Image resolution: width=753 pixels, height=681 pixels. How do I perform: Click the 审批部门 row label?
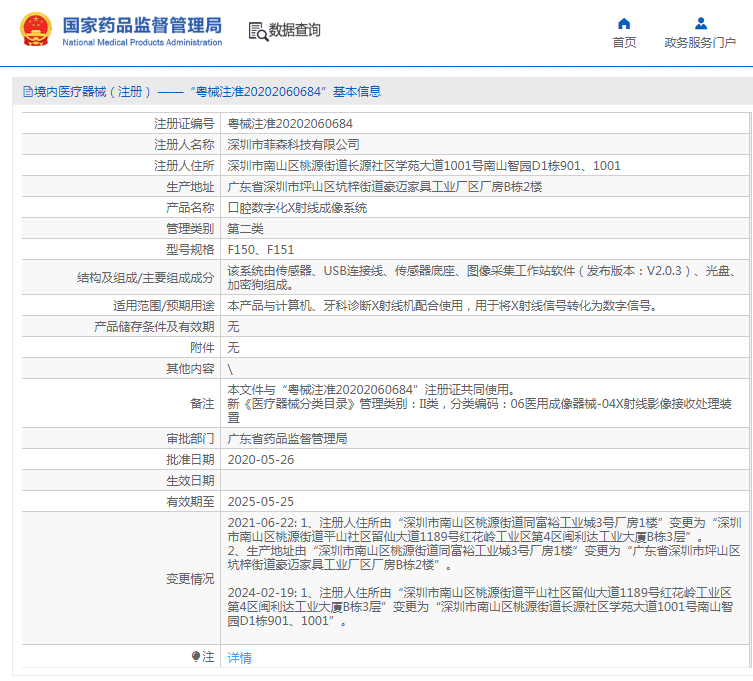click(x=190, y=439)
